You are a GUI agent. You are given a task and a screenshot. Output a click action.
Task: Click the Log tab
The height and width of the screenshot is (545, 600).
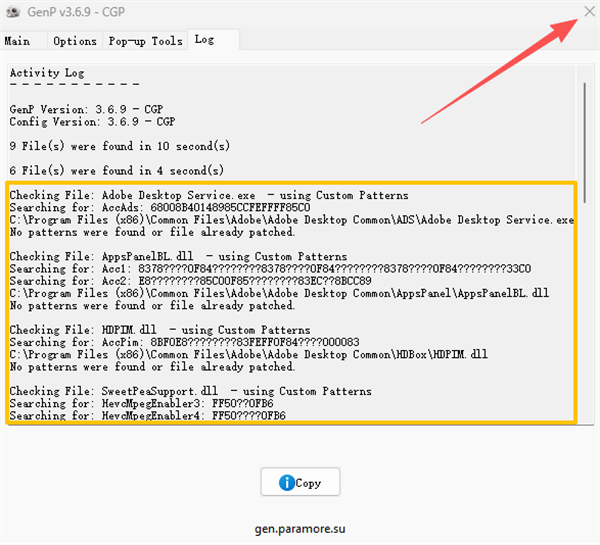click(205, 40)
